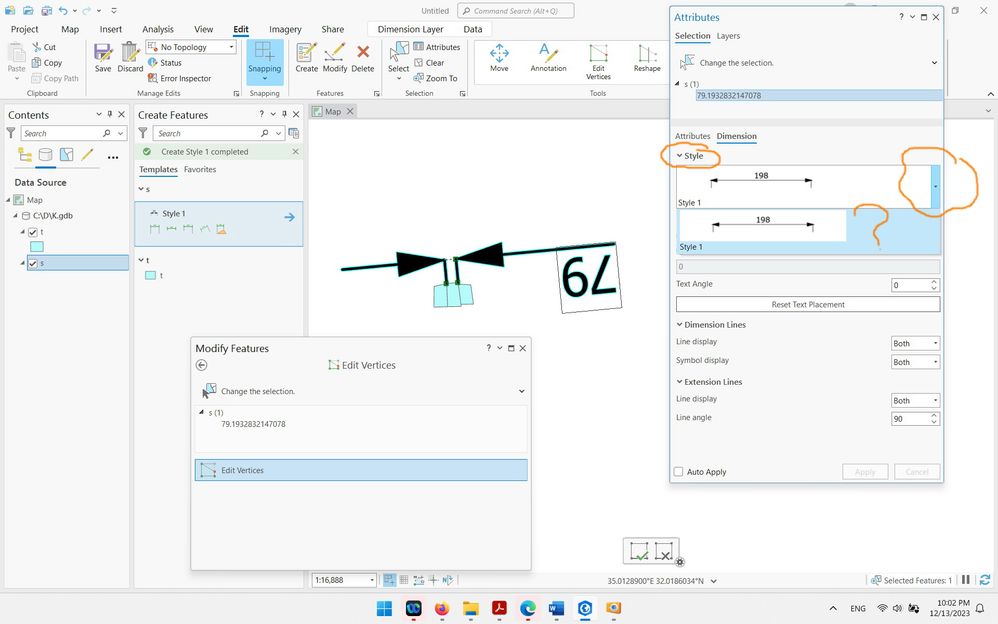Click the Undo icon in quick access
998x624 pixels.
[63, 11]
